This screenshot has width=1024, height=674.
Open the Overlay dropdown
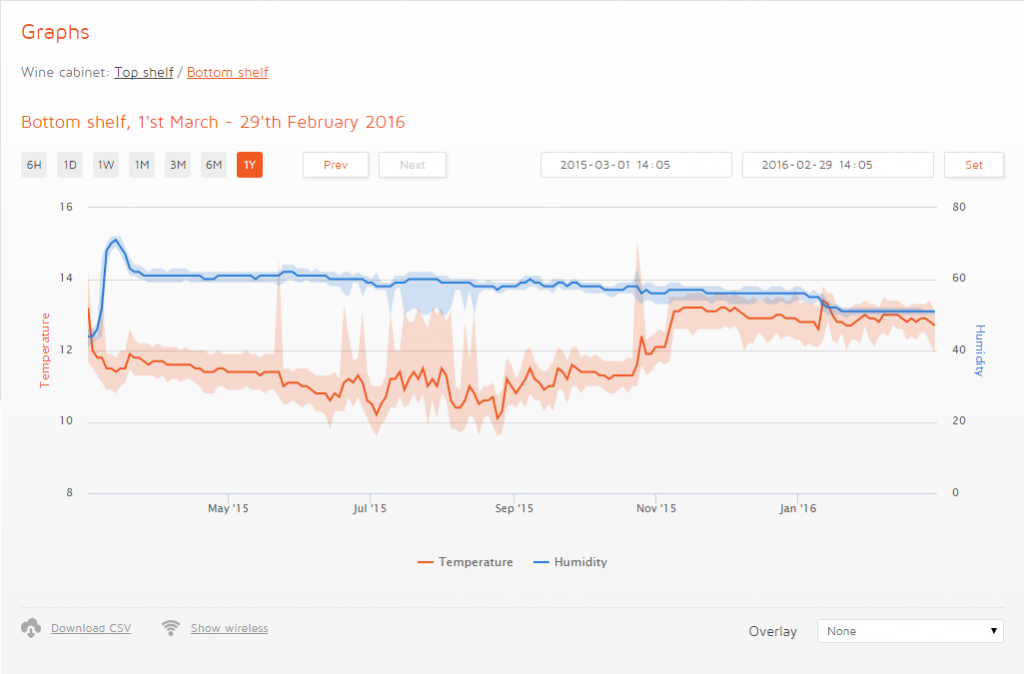910,631
